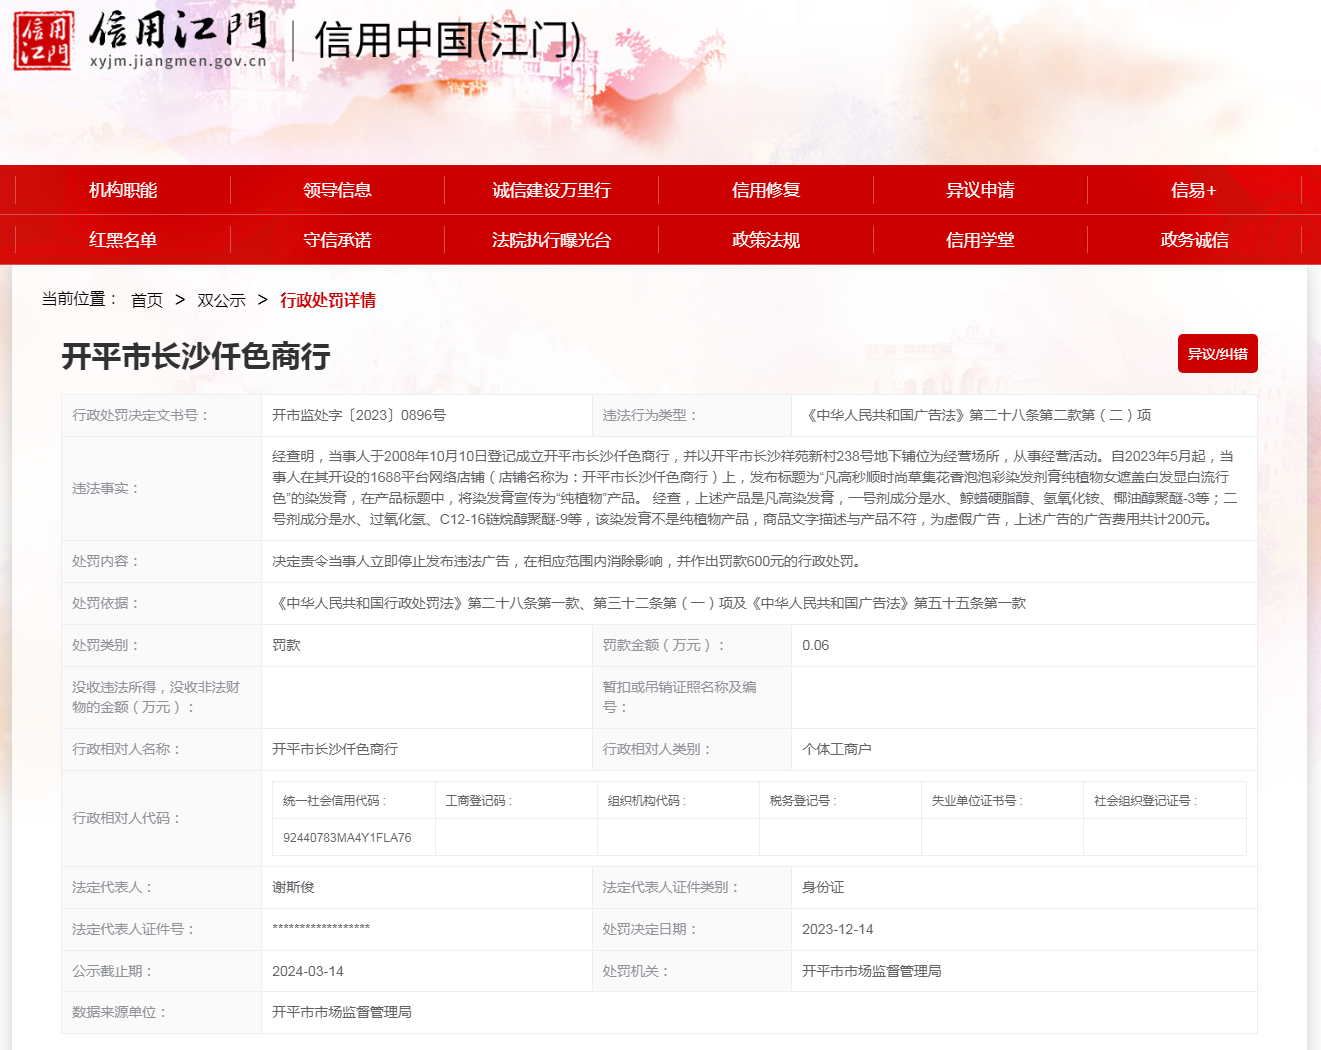Click the masked ID number asterisks
Image resolution: width=1321 pixels, height=1050 pixels.
321,929
